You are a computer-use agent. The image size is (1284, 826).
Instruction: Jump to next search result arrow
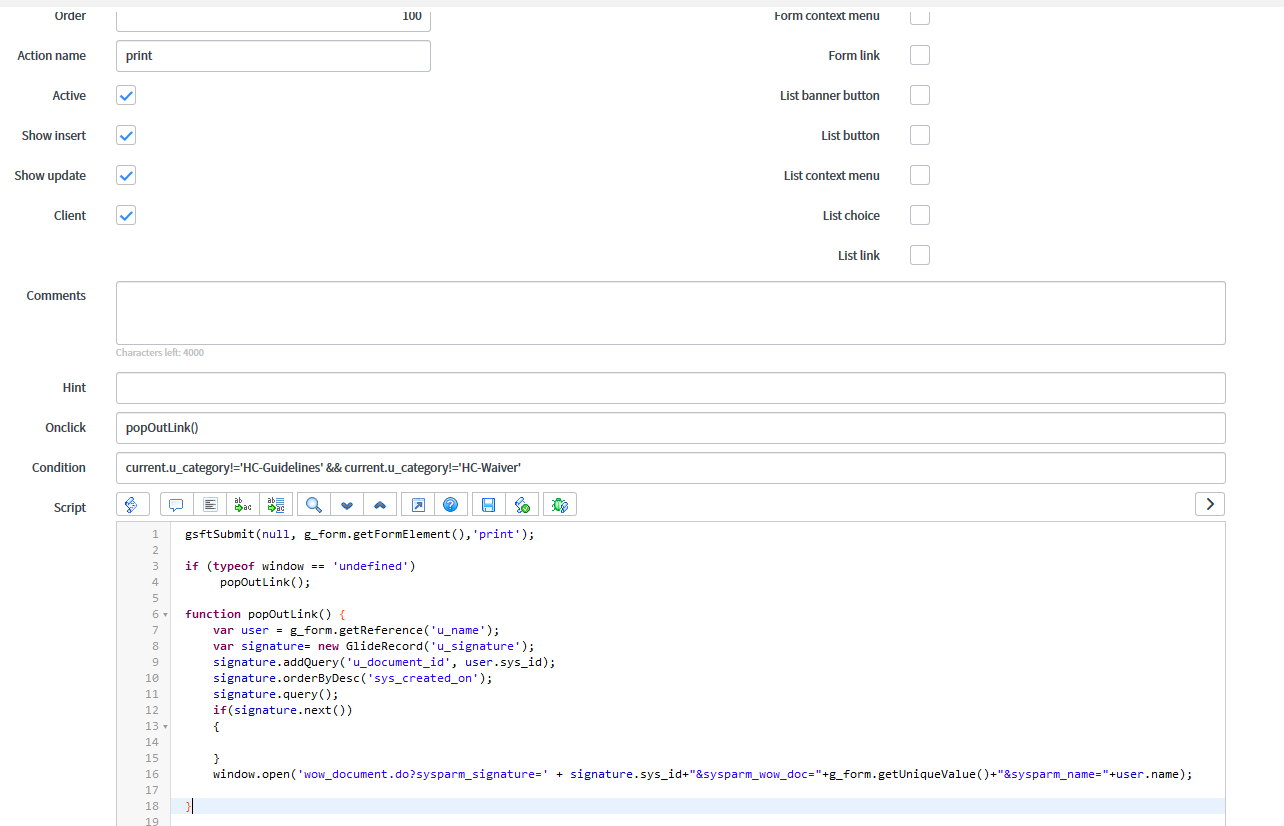point(347,504)
